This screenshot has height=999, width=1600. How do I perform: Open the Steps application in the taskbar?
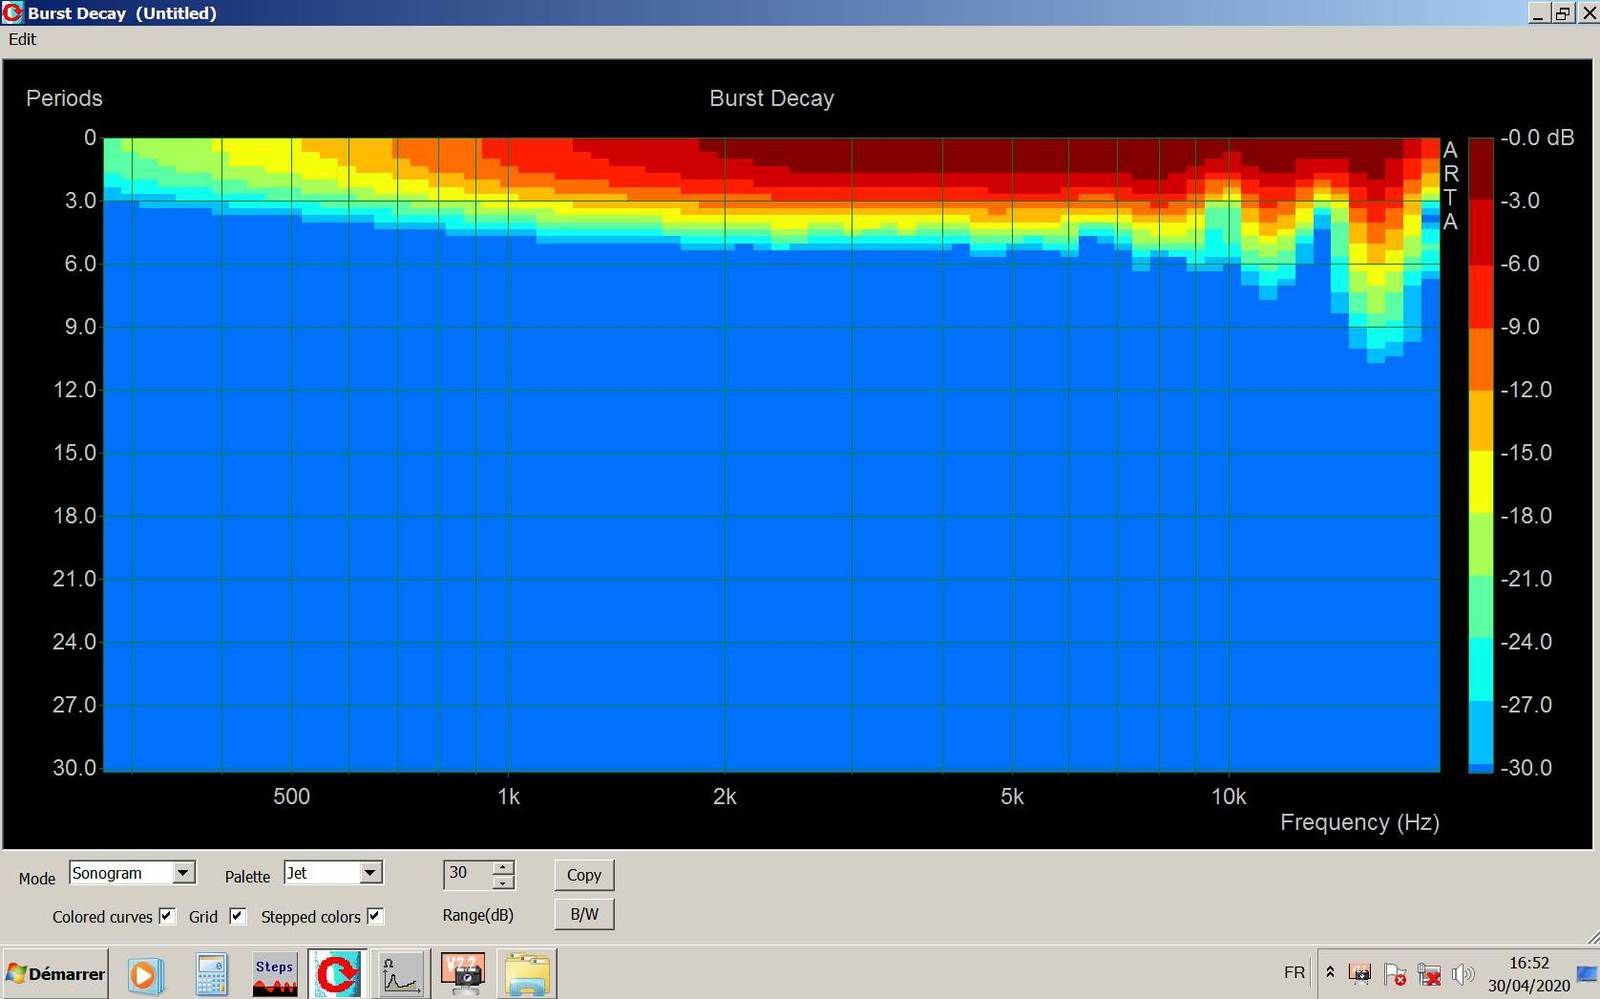pyautogui.click(x=274, y=974)
